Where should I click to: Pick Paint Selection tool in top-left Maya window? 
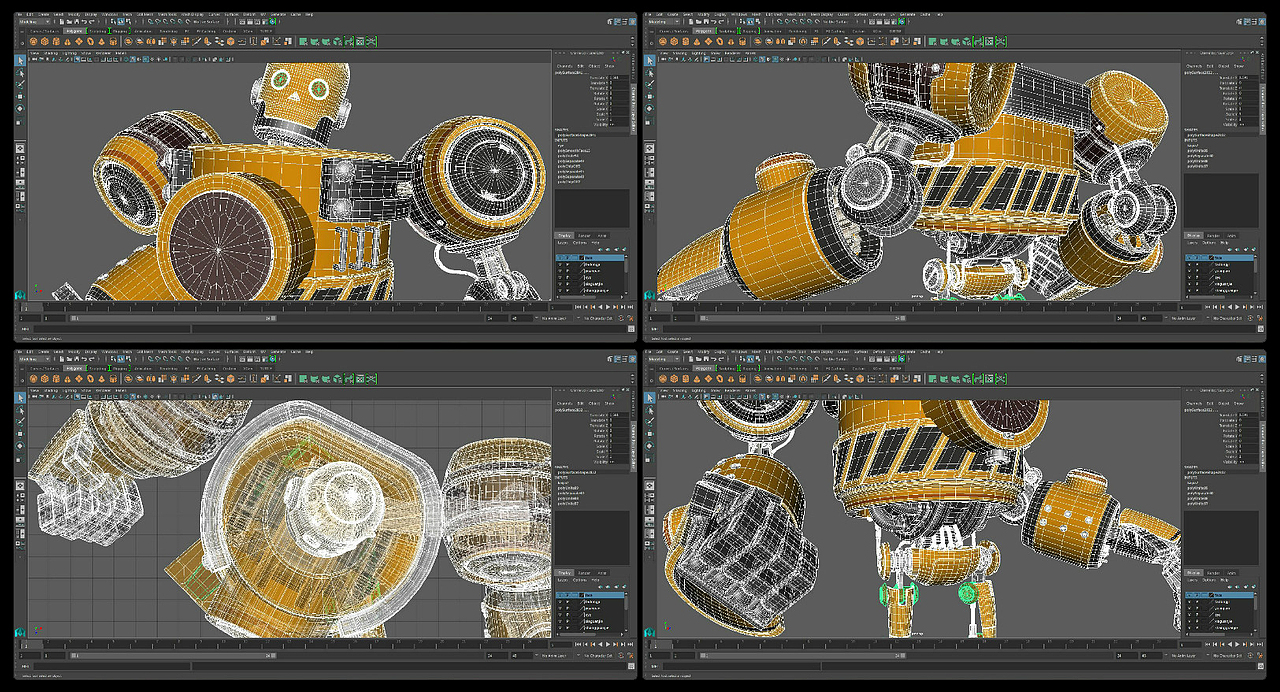point(20,84)
